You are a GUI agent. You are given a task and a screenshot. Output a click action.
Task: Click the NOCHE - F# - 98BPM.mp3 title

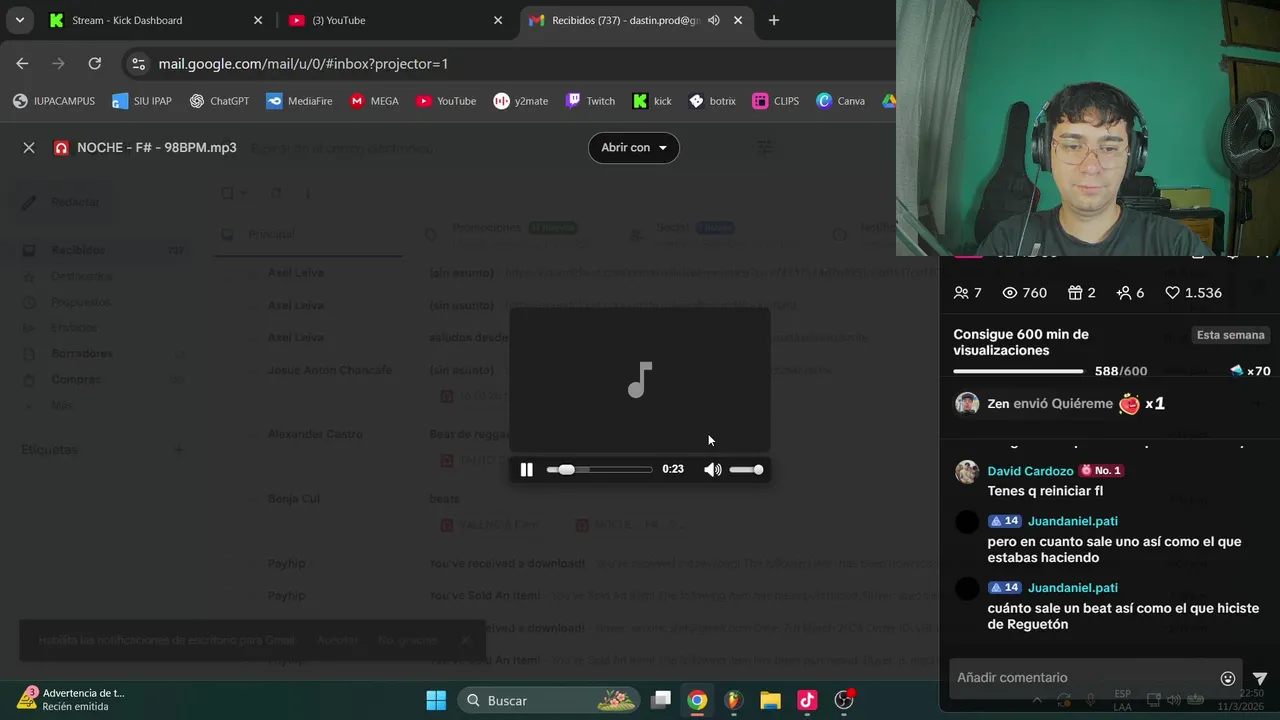click(157, 147)
